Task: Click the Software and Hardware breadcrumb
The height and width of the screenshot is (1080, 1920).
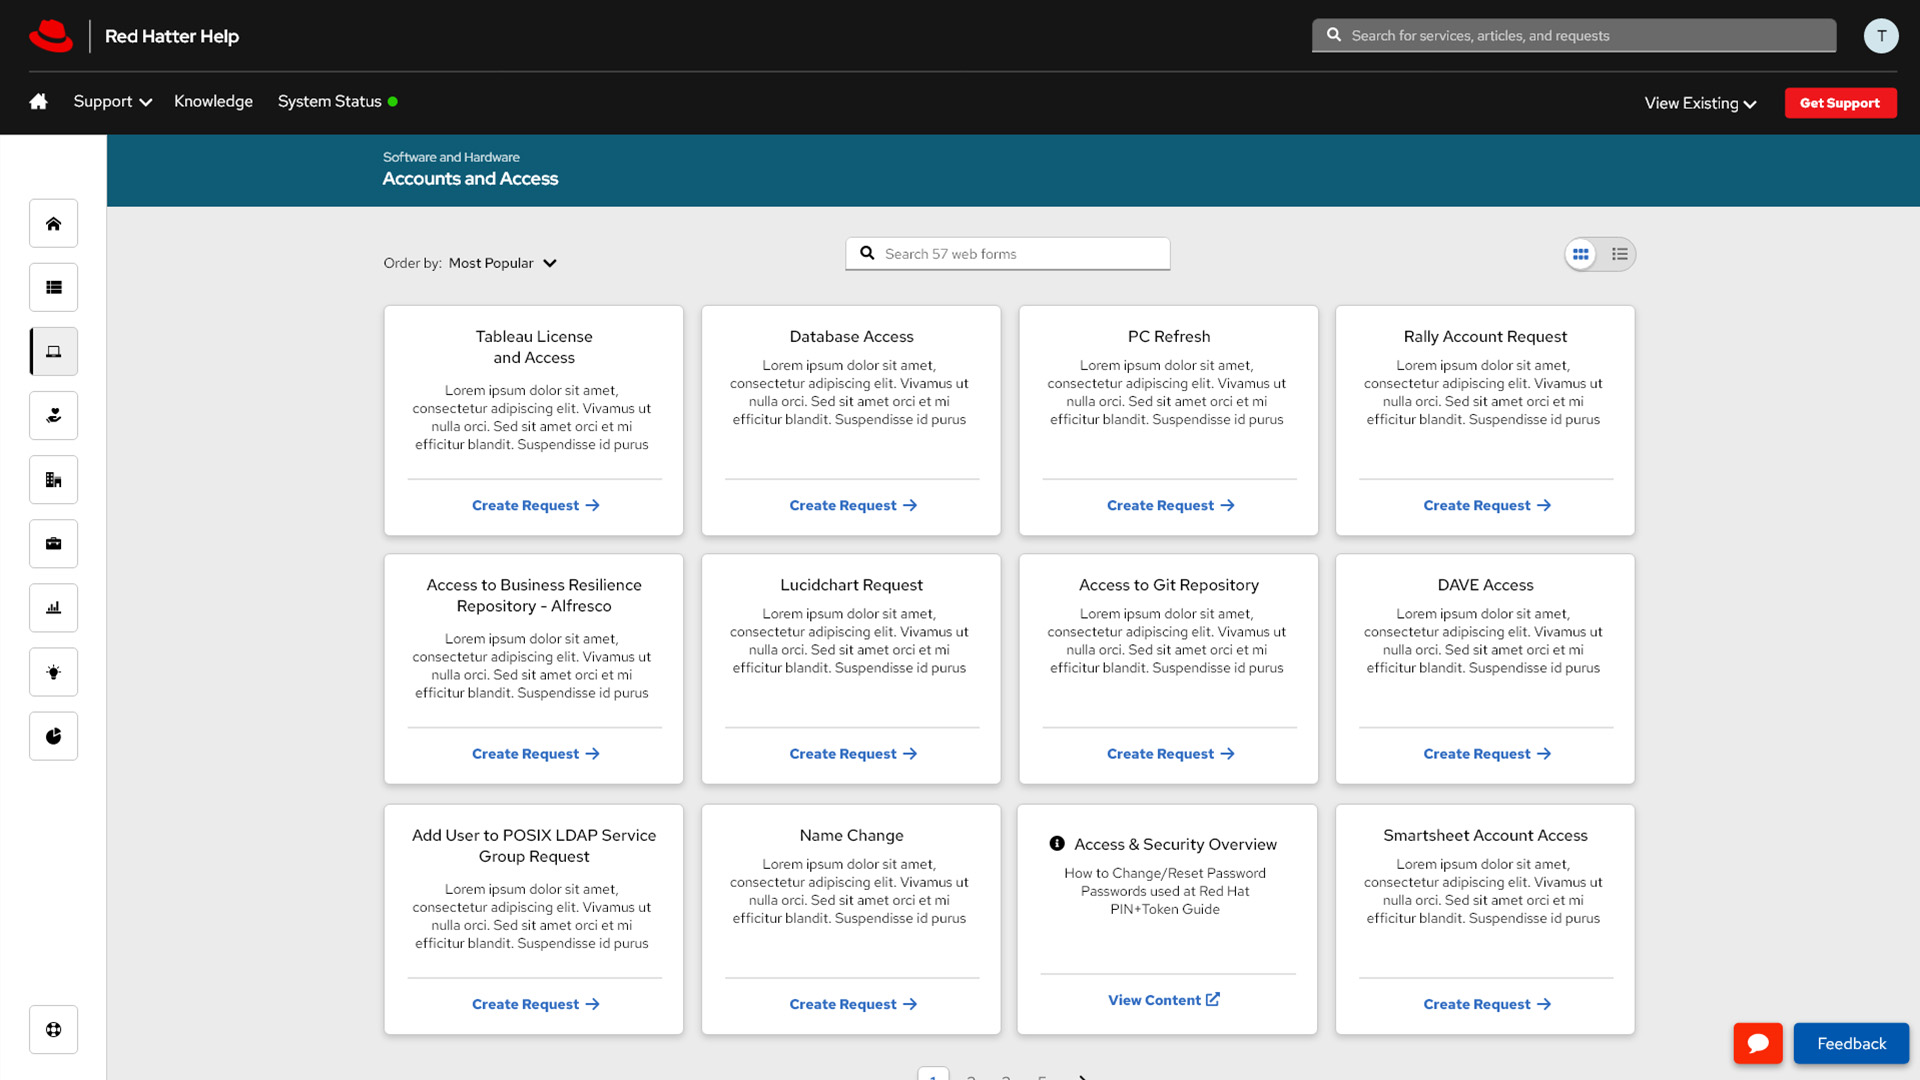Action: point(451,157)
